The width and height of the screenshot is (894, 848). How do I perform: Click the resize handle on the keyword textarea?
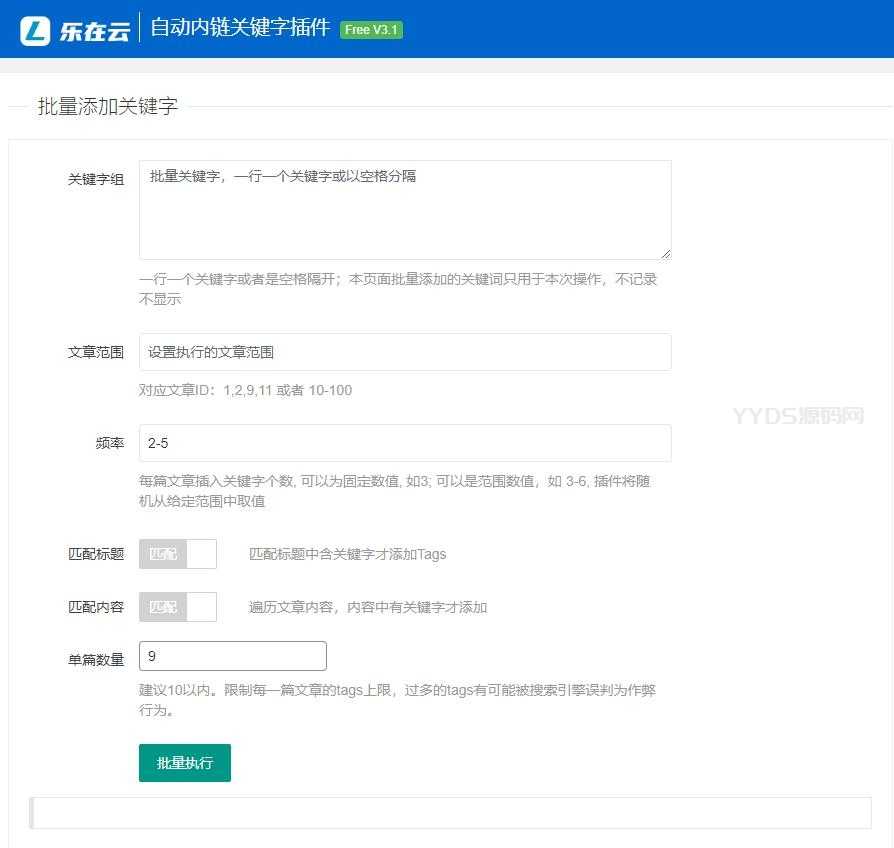tap(665, 253)
